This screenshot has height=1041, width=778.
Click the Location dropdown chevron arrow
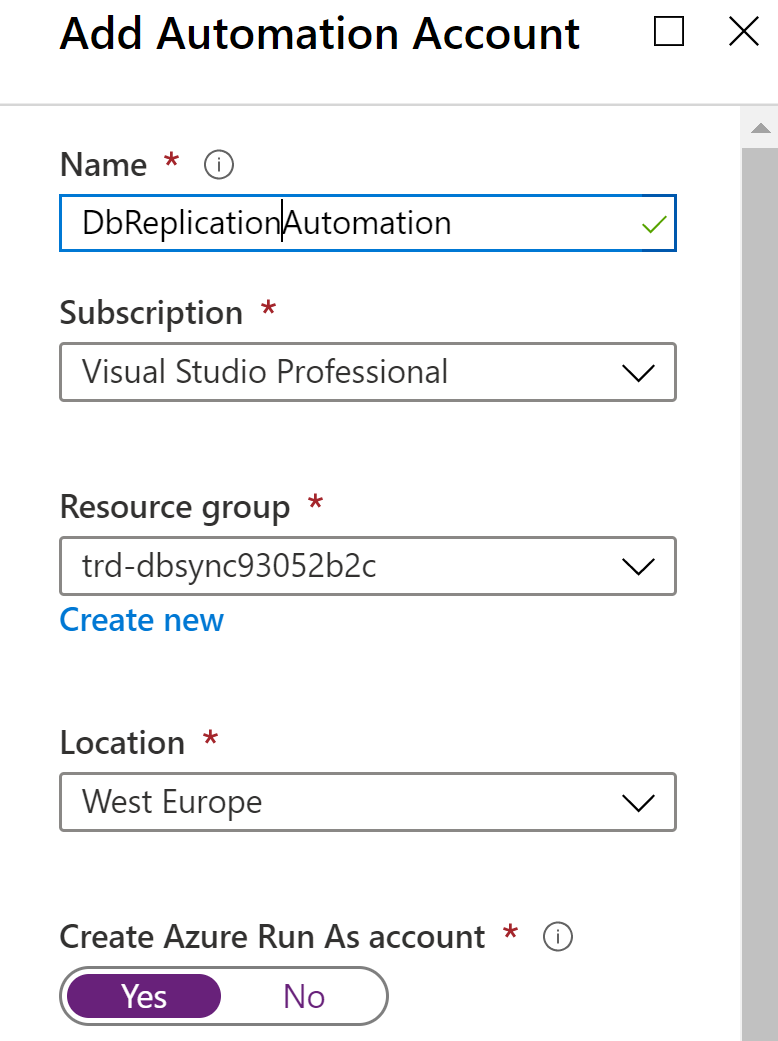[x=637, y=802]
